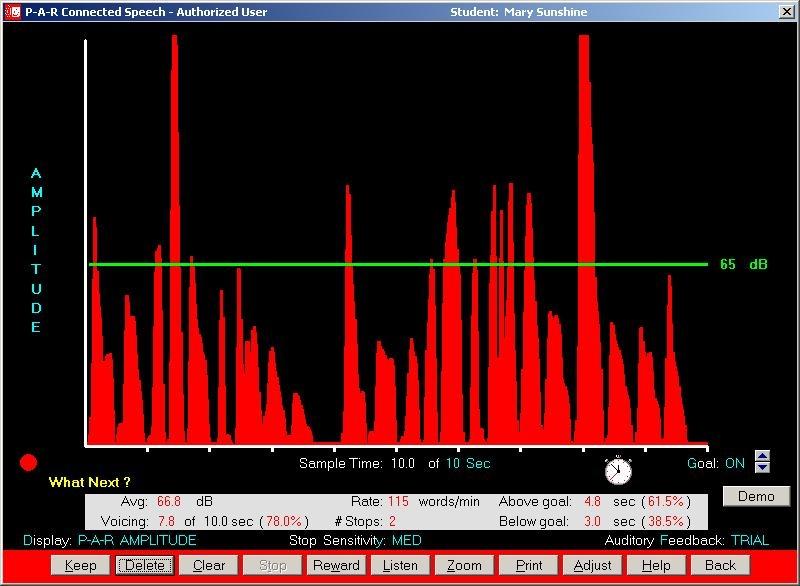
Task: Change the Stop Sensitivity MED value
Action: tap(406, 541)
